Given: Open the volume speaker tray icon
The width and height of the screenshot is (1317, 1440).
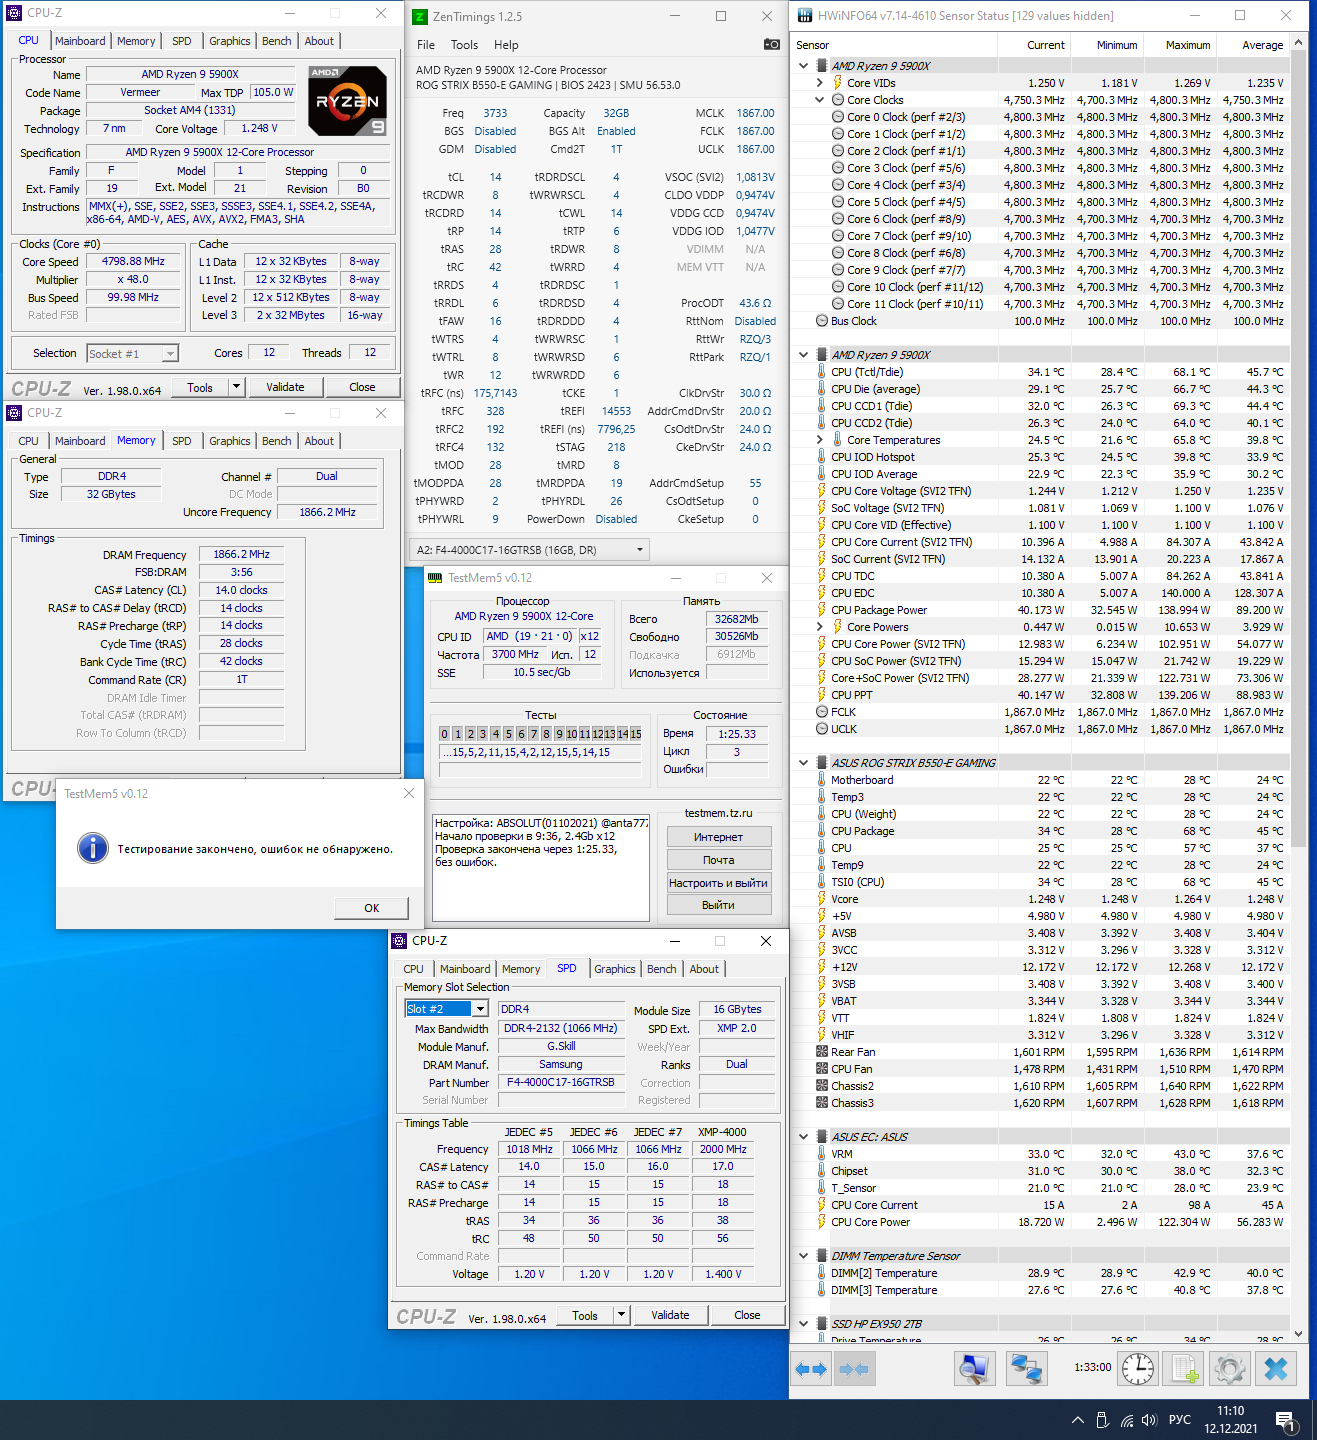Looking at the screenshot, I should [x=1149, y=1420].
